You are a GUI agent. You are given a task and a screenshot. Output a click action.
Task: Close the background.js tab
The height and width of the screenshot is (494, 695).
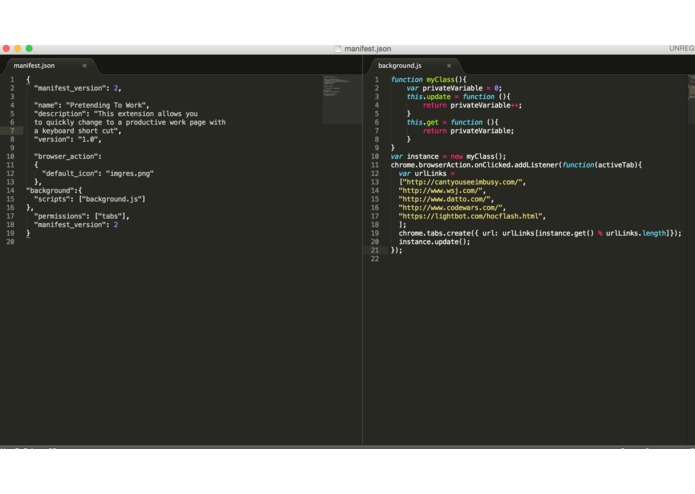(449, 66)
